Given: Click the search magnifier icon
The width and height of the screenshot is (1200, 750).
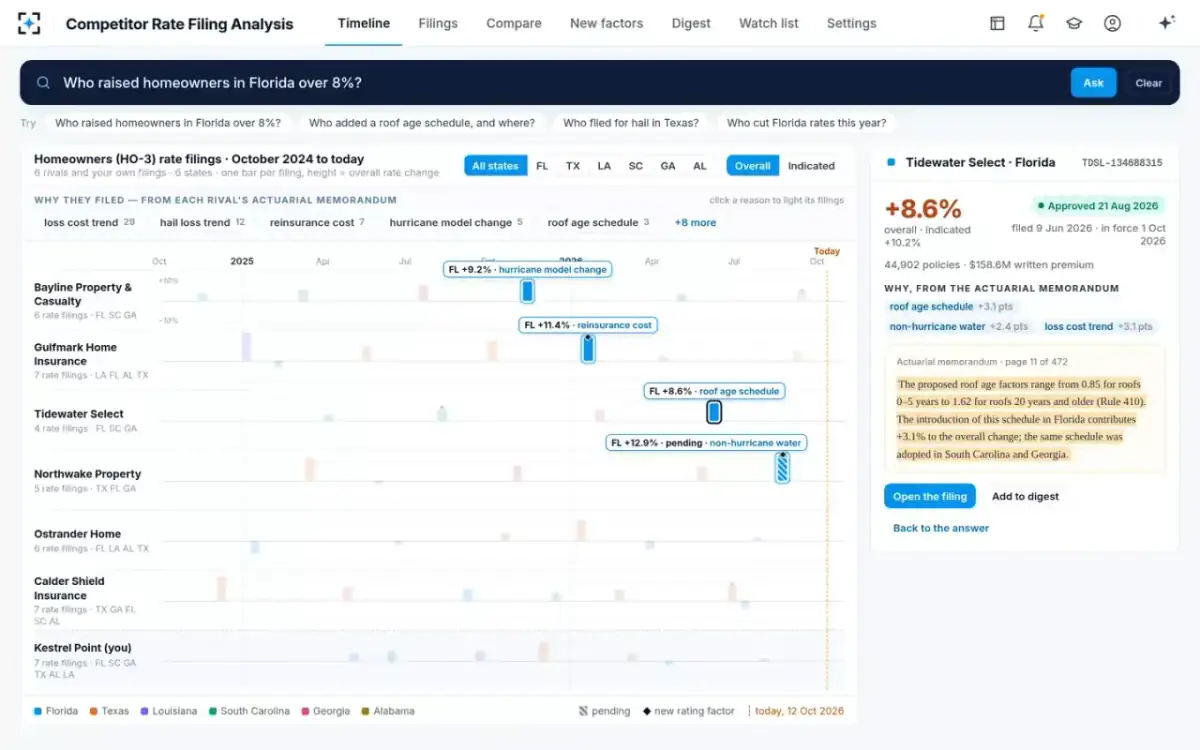Looking at the screenshot, I should pyautogui.click(x=44, y=83).
